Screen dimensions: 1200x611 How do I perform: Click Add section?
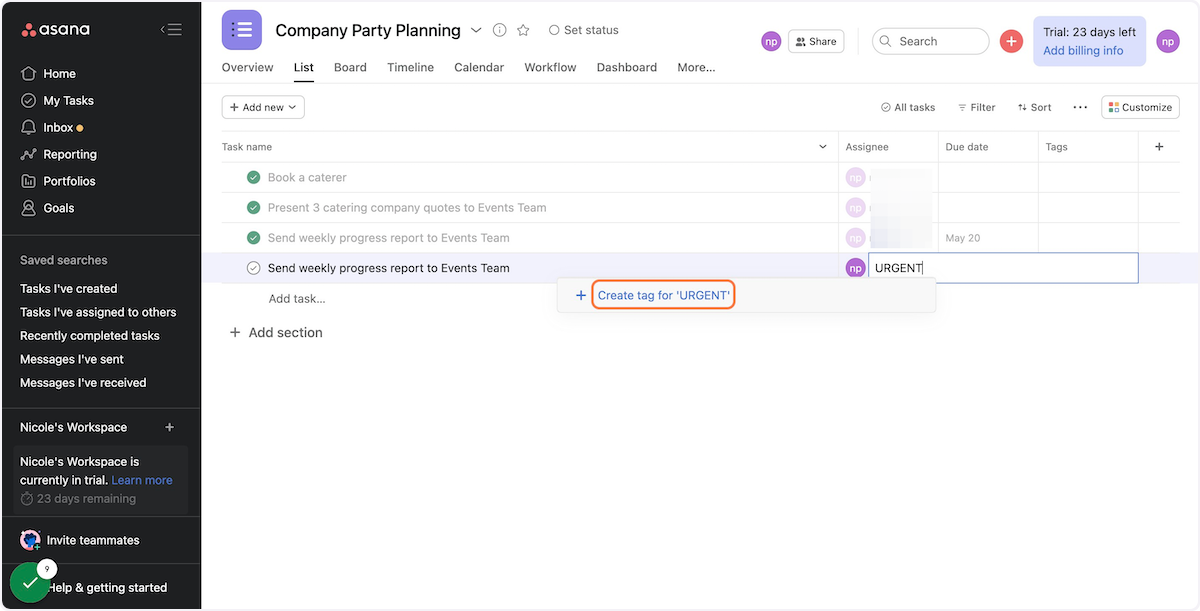click(x=275, y=333)
